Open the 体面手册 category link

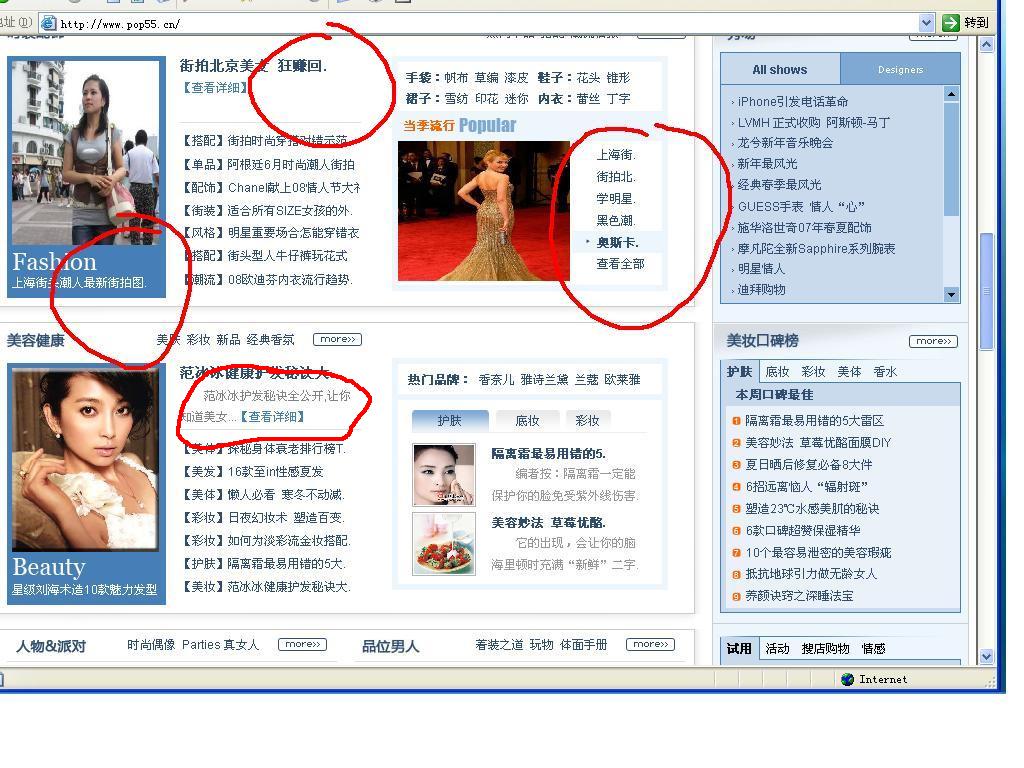(x=584, y=645)
